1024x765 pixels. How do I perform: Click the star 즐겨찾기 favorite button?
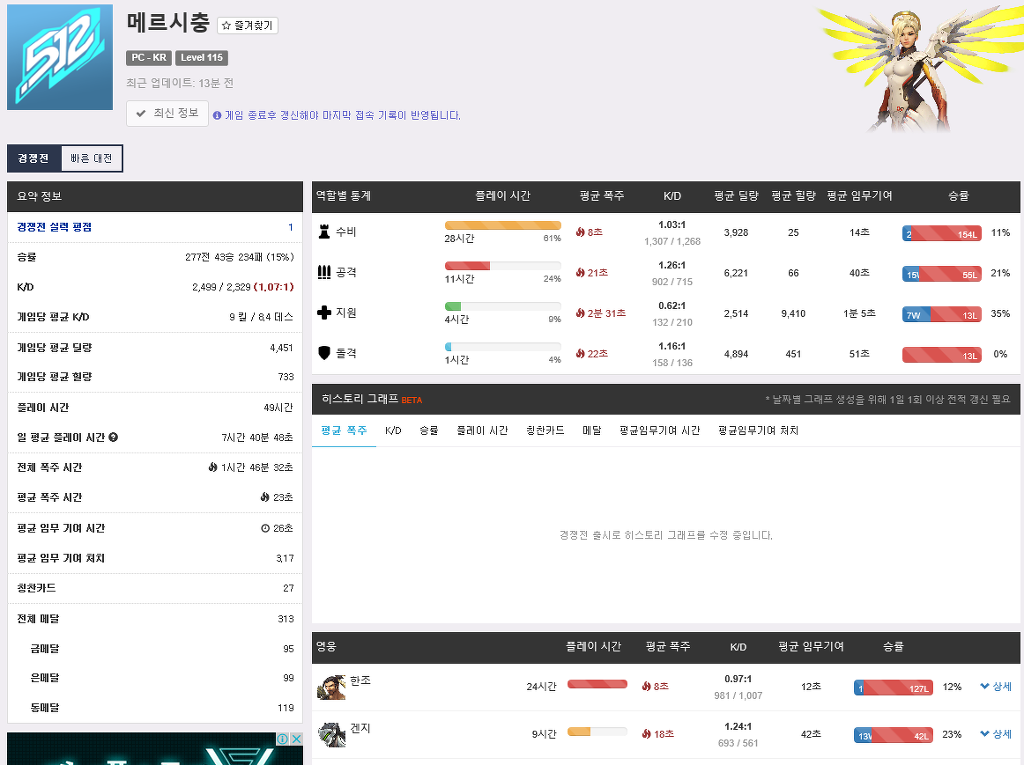(x=248, y=25)
